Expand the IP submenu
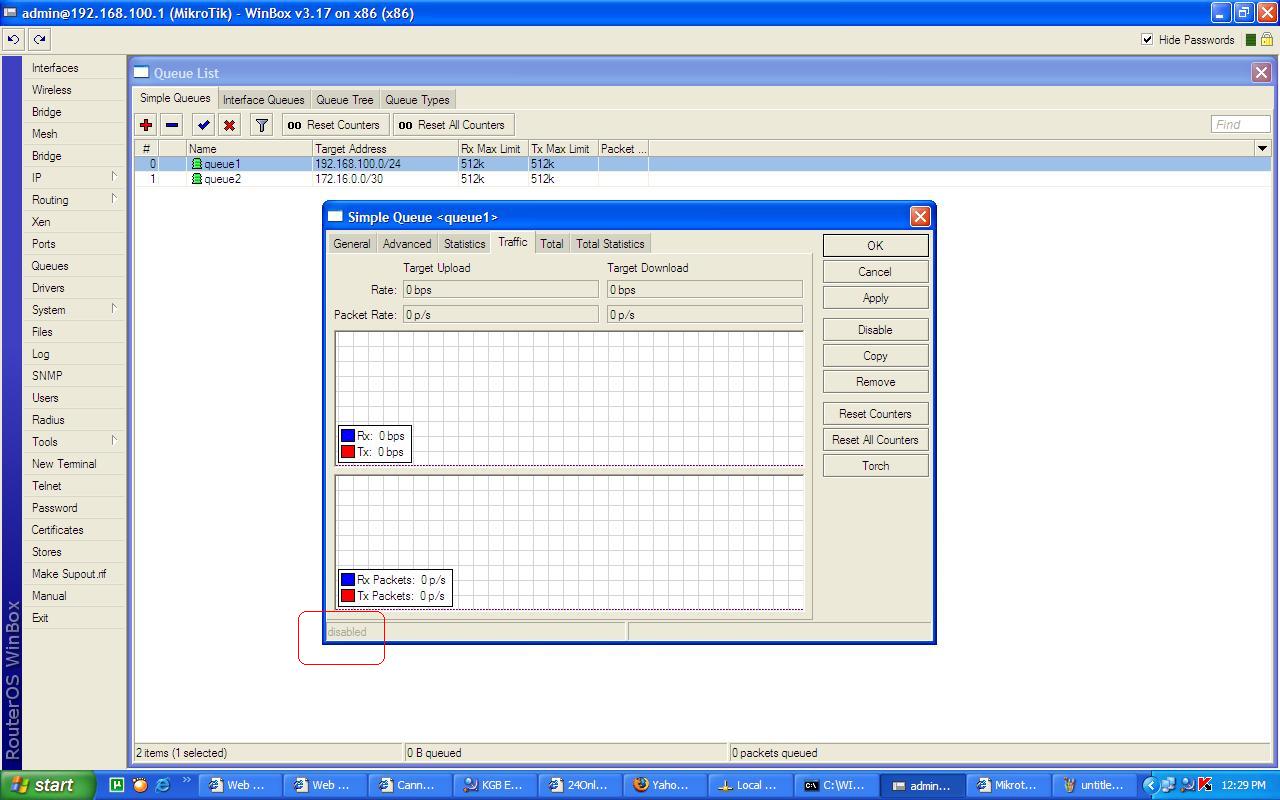Viewport: 1280px width, 800px height. pyautogui.click(x=114, y=177)
